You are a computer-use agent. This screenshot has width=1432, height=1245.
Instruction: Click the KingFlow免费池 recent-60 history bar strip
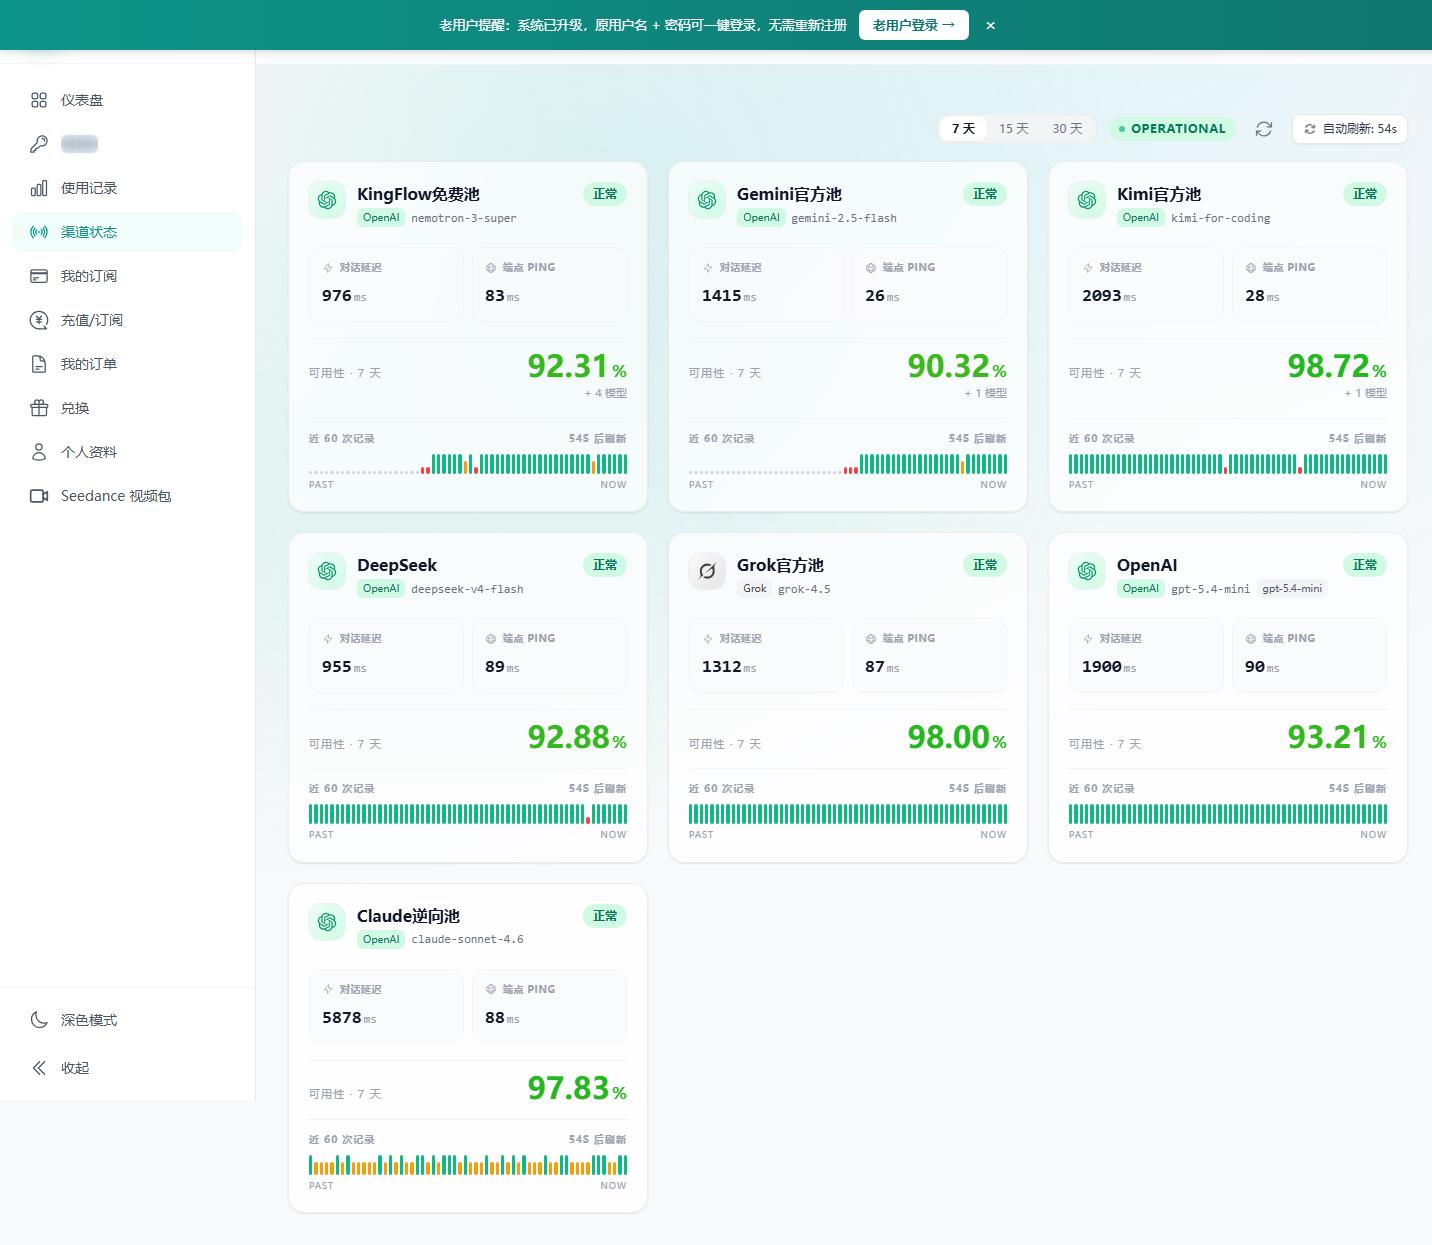[468, 463]
